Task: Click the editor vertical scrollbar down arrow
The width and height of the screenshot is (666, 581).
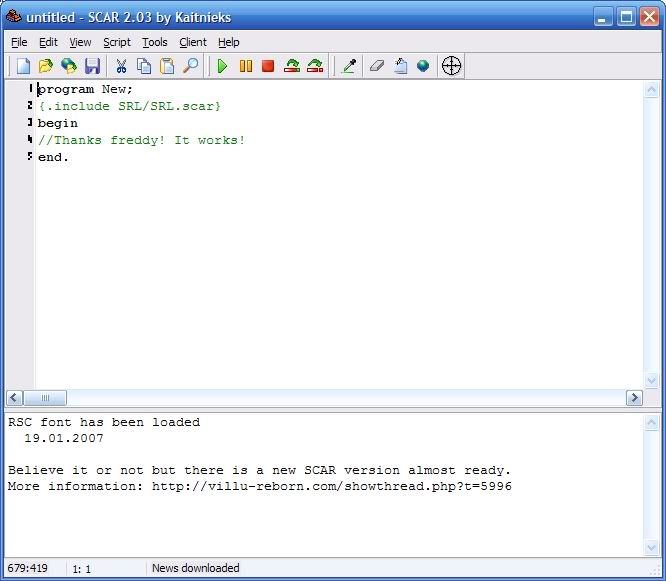Action: 652,381
